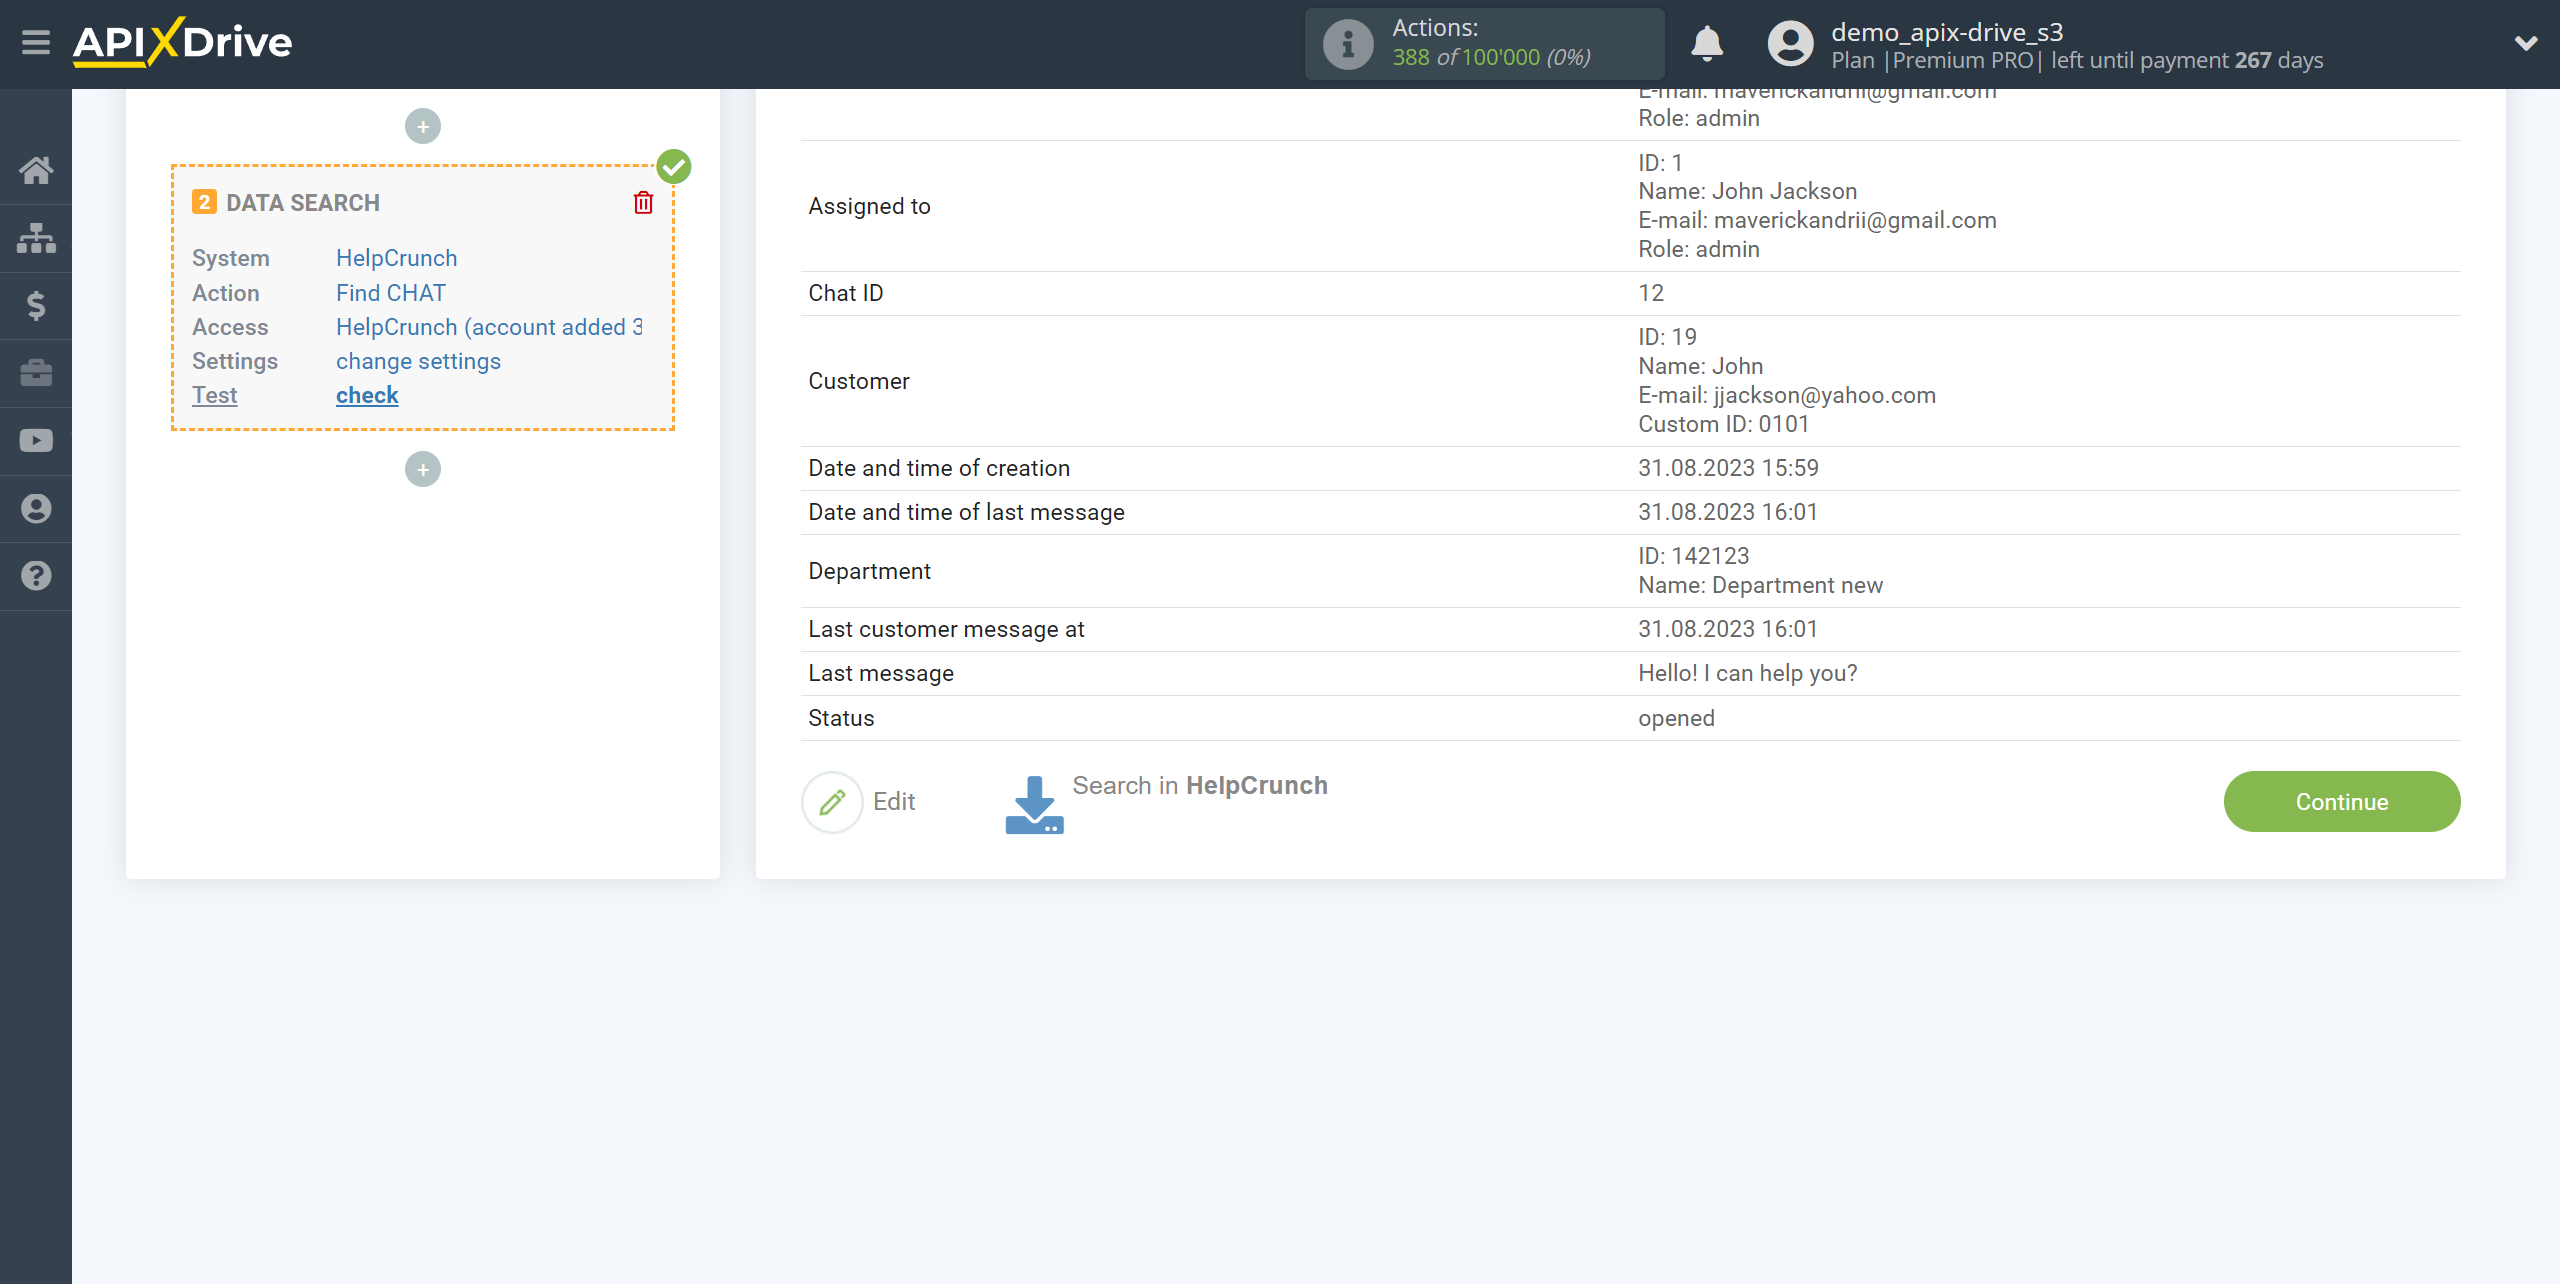Select Last customer message at label

pyautogui.click(x=946, y=629)
